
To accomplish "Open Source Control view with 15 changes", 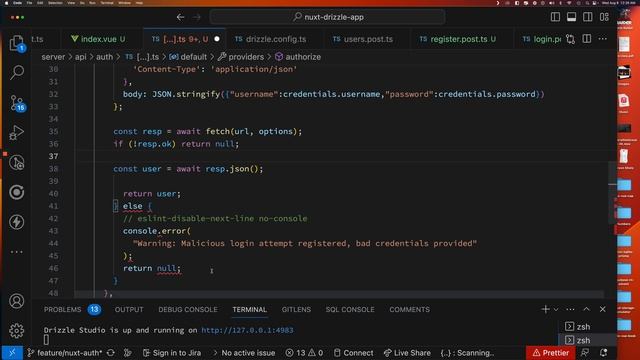I will [17, 103].
